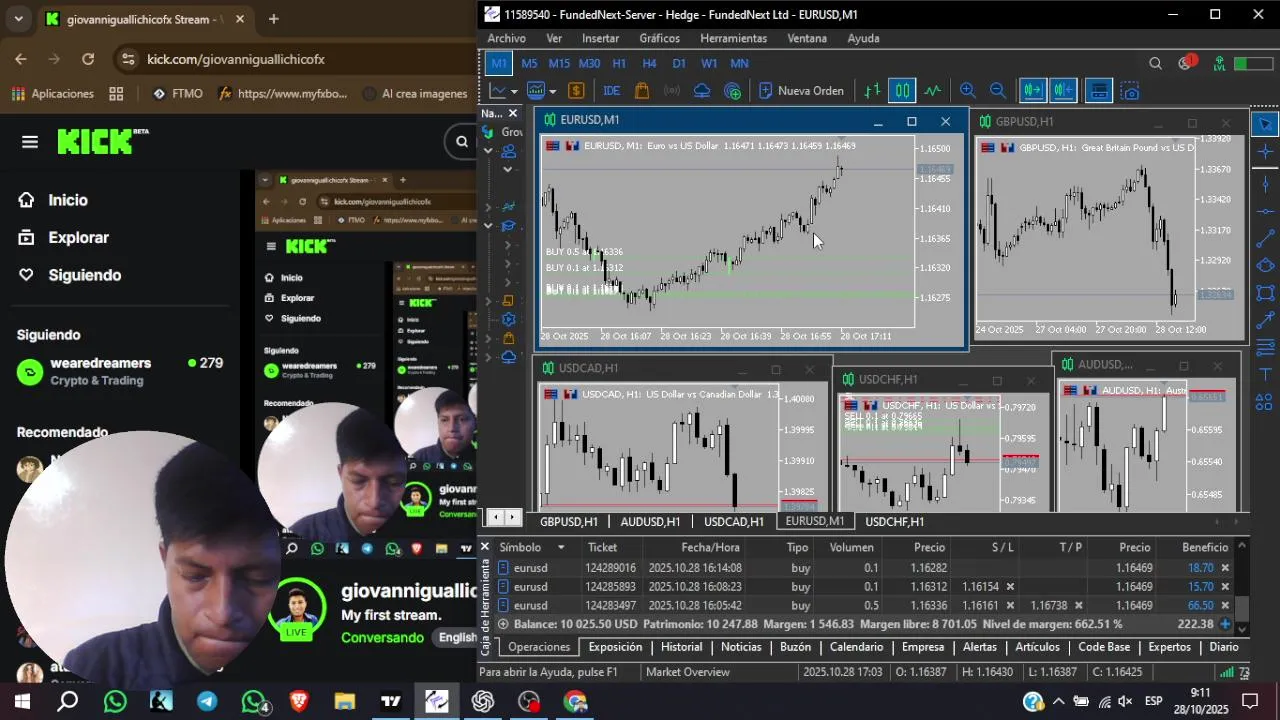Select the crosshair tool
1280x720 pixels.
[1266, 152]
